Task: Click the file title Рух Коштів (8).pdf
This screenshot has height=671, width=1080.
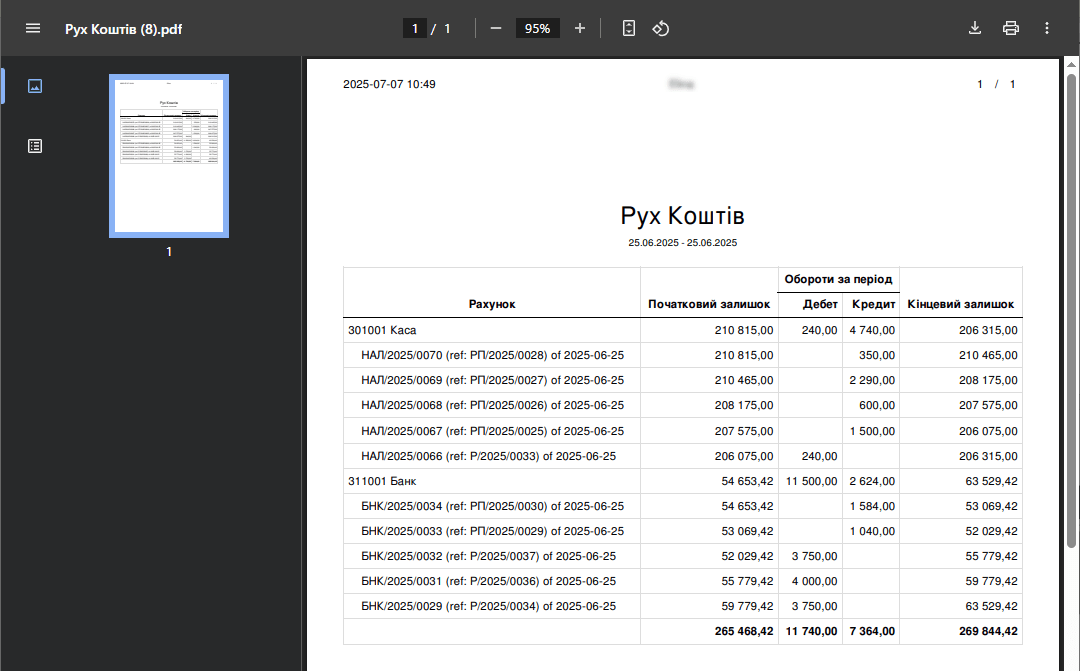Action: 124,29
